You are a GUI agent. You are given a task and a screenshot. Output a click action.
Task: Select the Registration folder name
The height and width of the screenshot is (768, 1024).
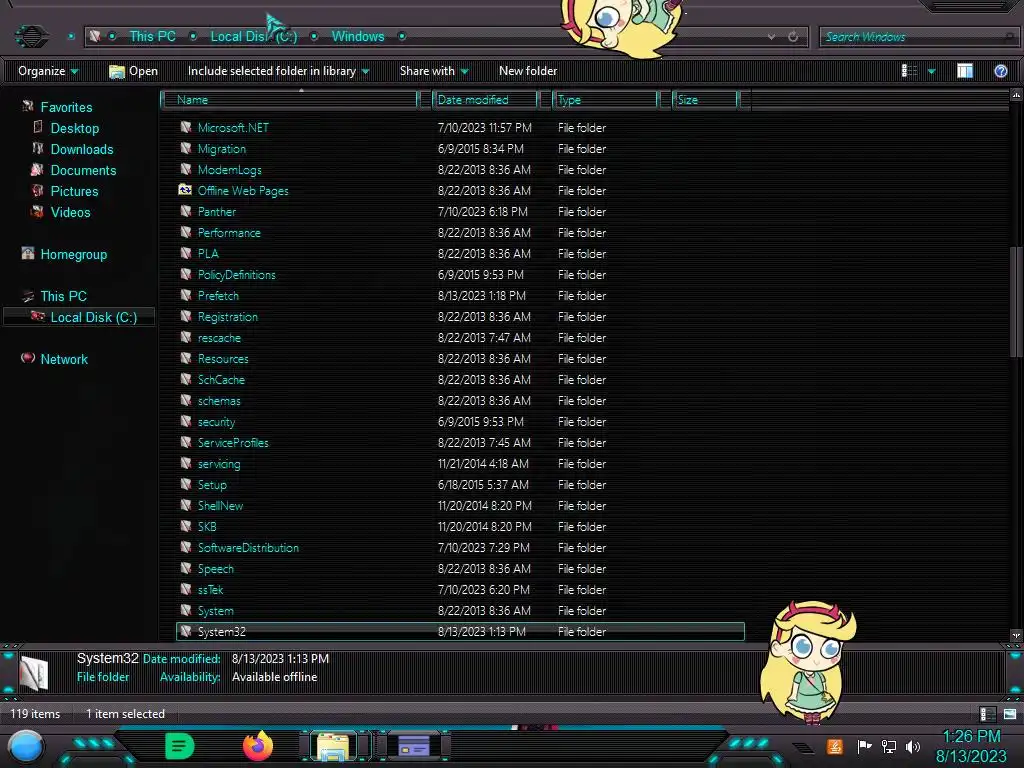pyautogui.click(x=228, y=317)
